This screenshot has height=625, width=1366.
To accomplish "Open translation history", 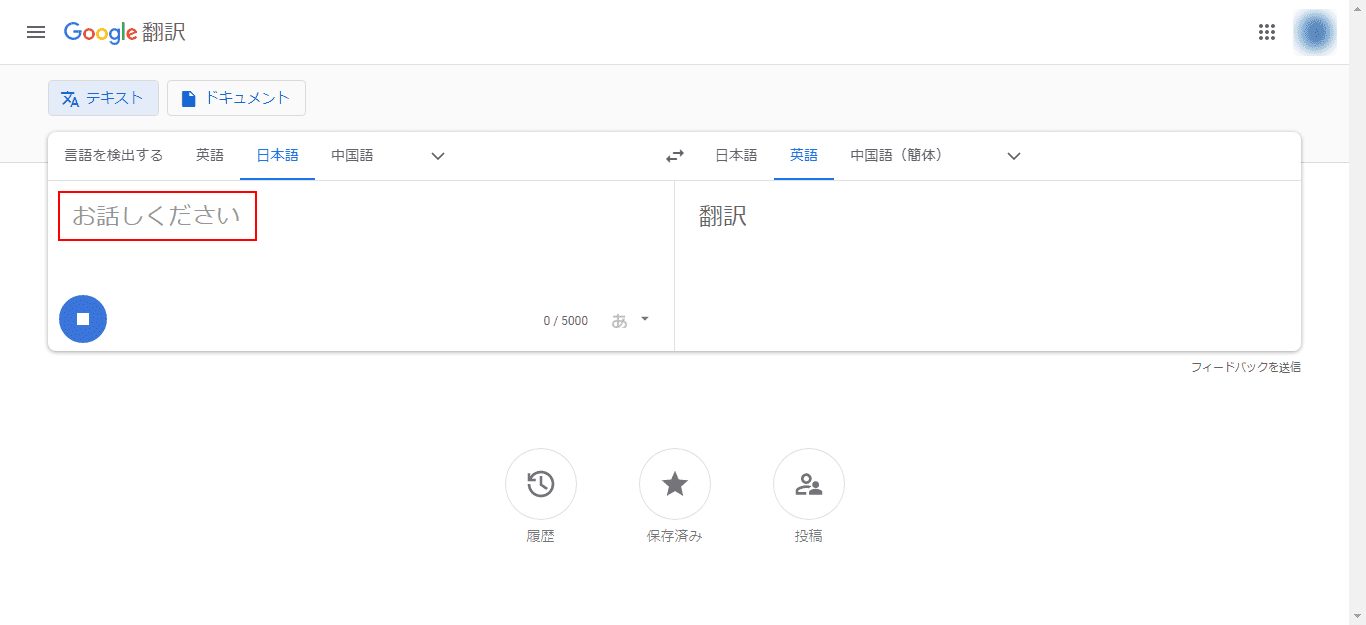I will coord(541,484).
